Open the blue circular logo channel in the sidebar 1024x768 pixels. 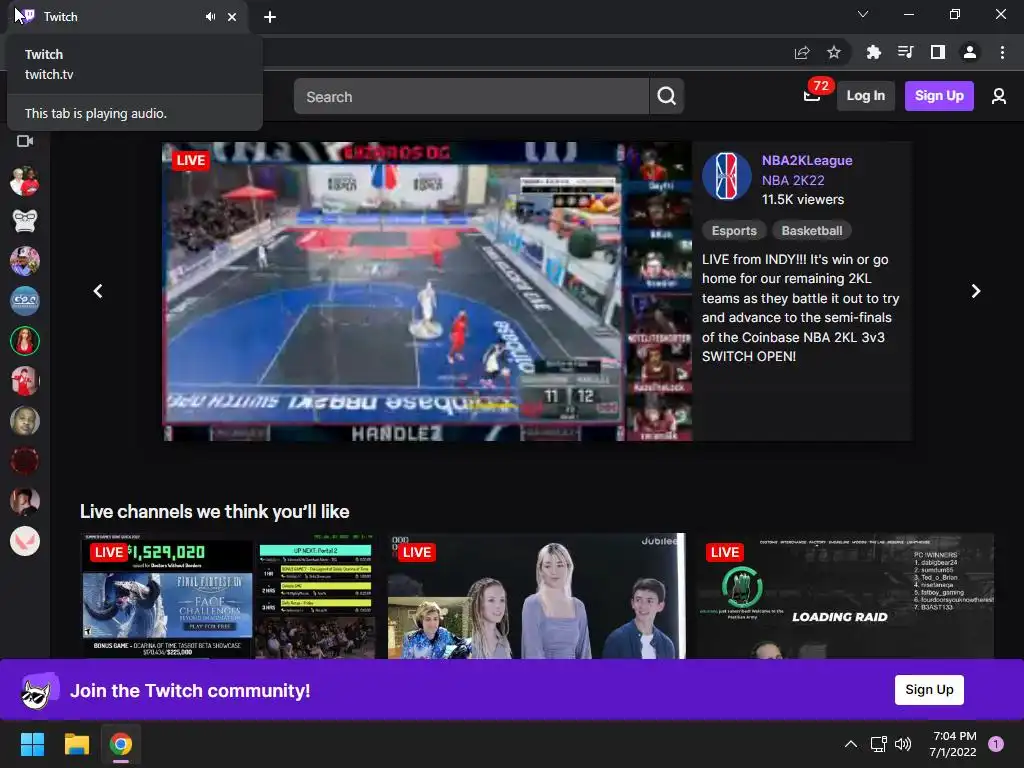(x=25, y=301)
